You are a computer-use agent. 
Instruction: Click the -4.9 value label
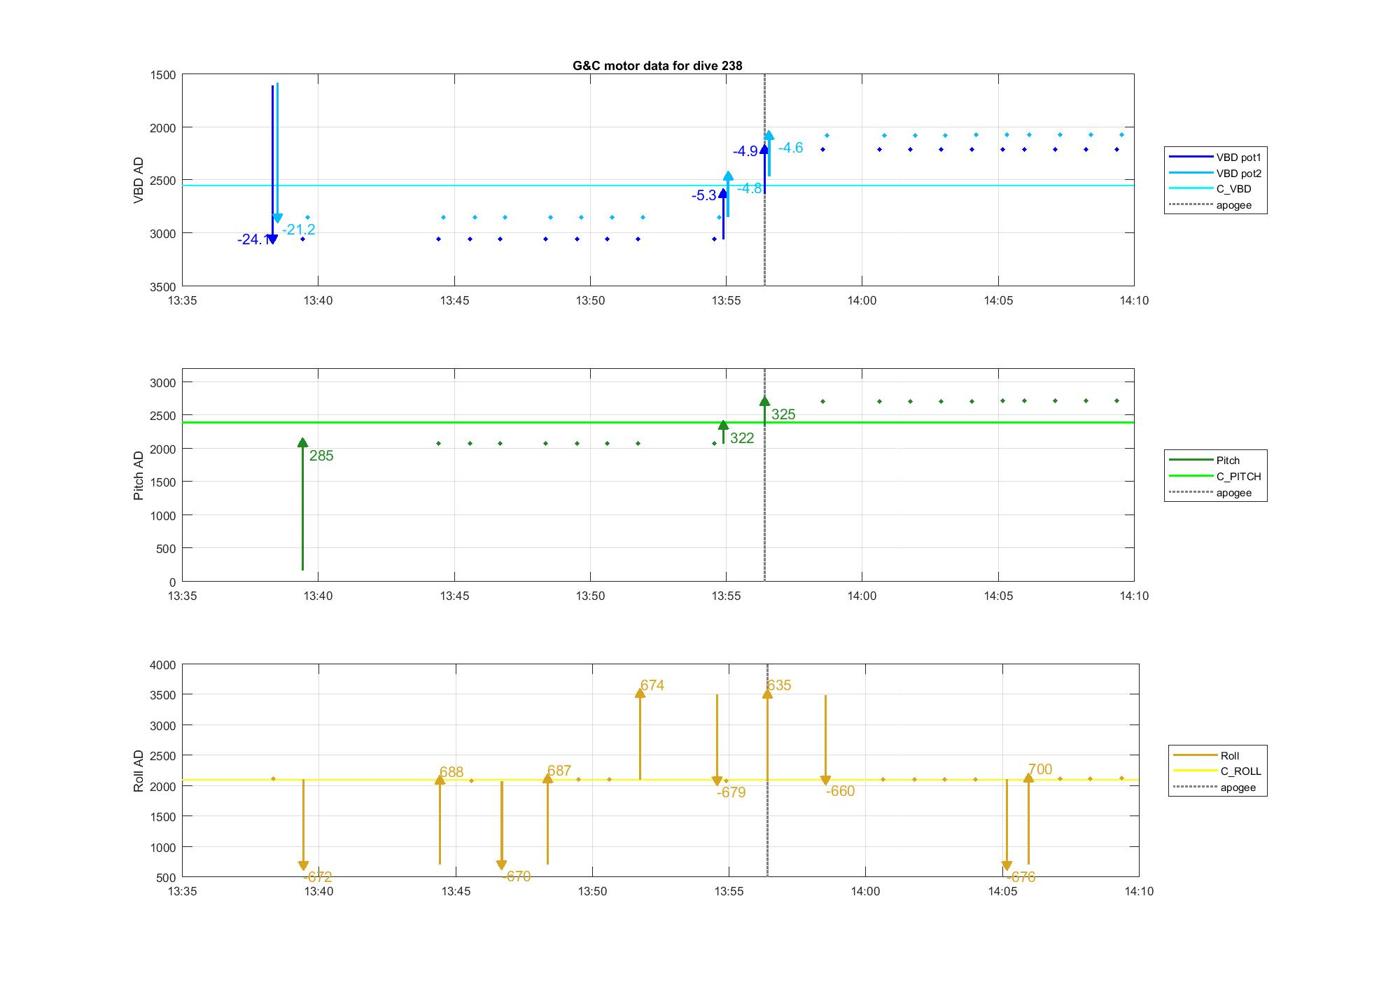(x=745, y=152)
